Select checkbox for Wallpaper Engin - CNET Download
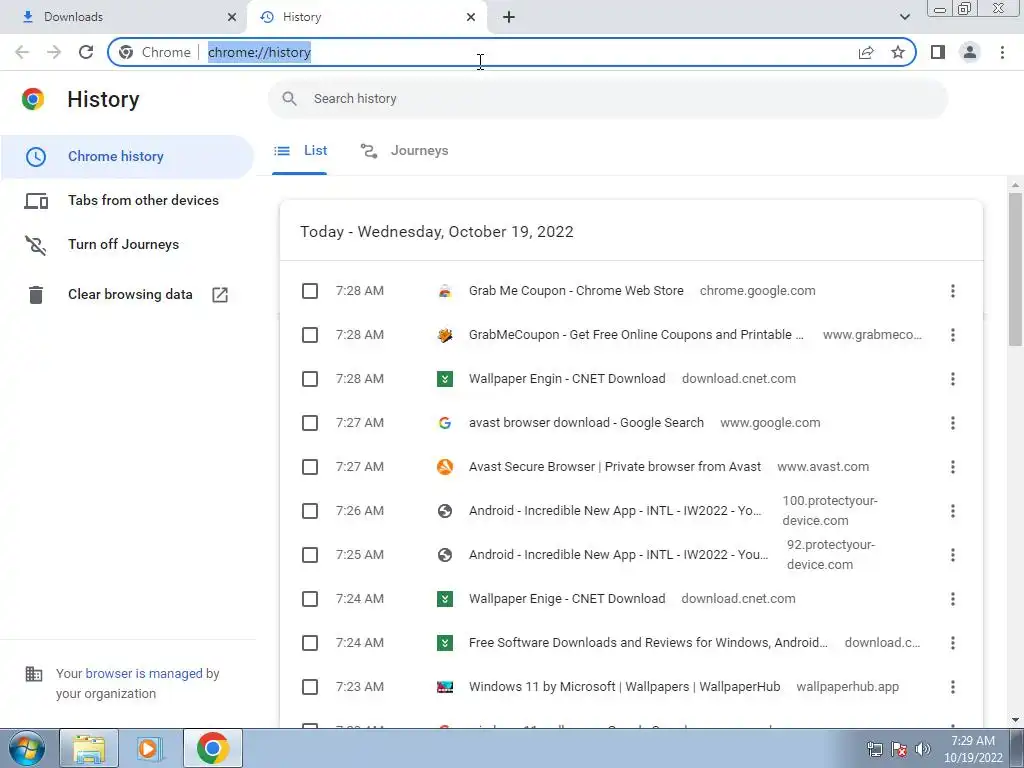The image size is (1024, 768). [x=310, y=379]
